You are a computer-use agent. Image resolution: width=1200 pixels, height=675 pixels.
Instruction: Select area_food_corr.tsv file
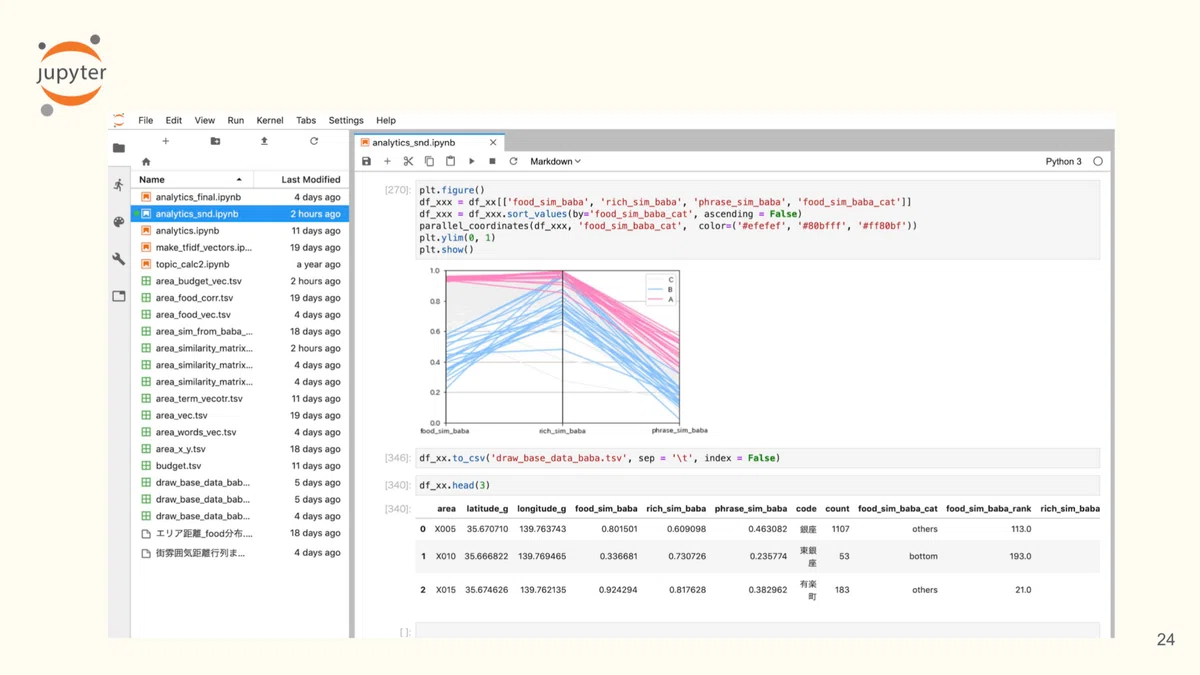pyautogui.click(x=240, y=298)
